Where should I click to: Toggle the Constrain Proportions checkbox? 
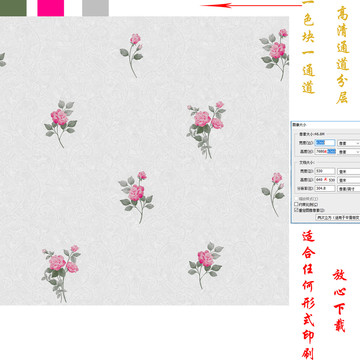coord(296,204)
